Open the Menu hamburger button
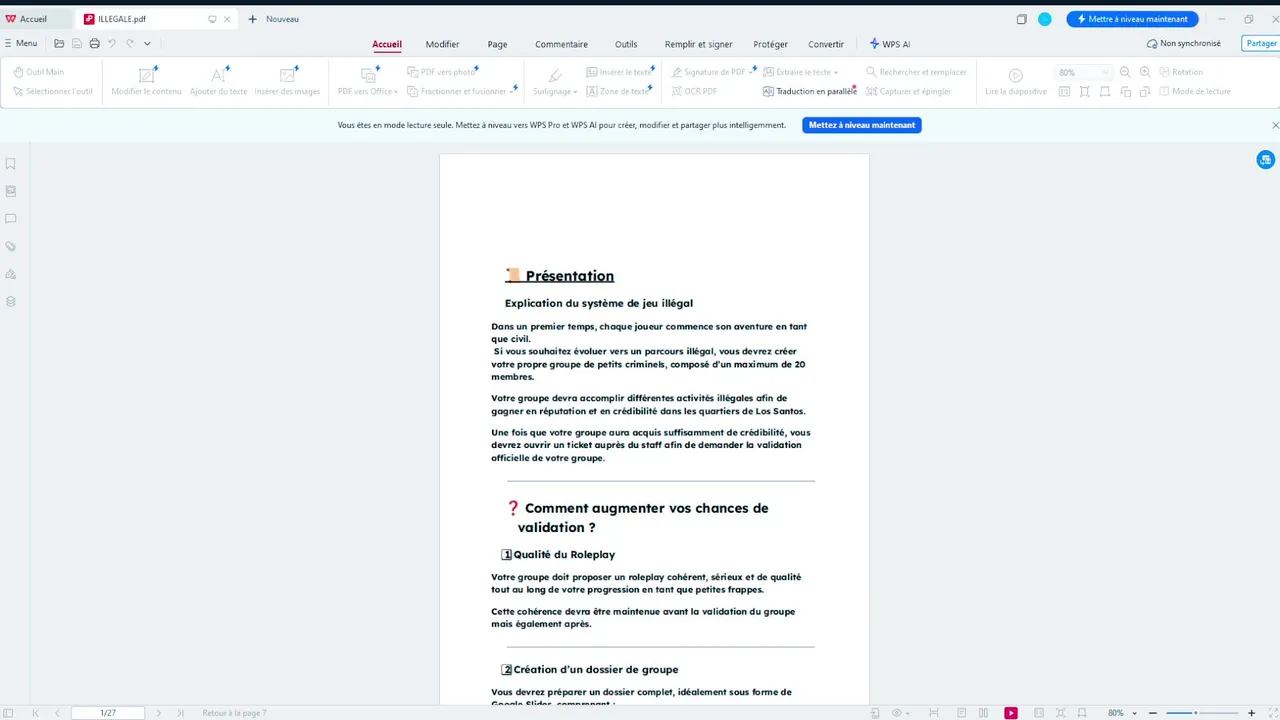This screenshot has width=1280, height=720. coord(21,43)
